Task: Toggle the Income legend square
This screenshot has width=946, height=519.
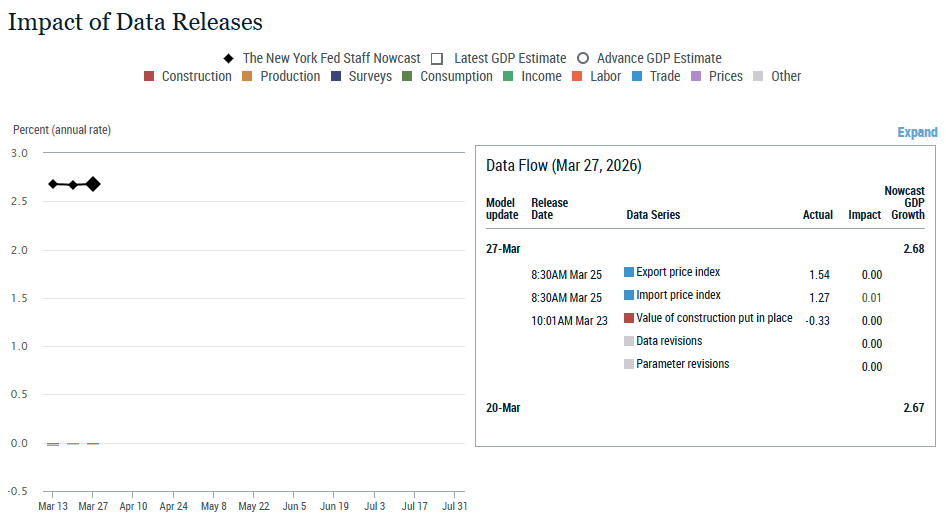Action: [509, 77]
